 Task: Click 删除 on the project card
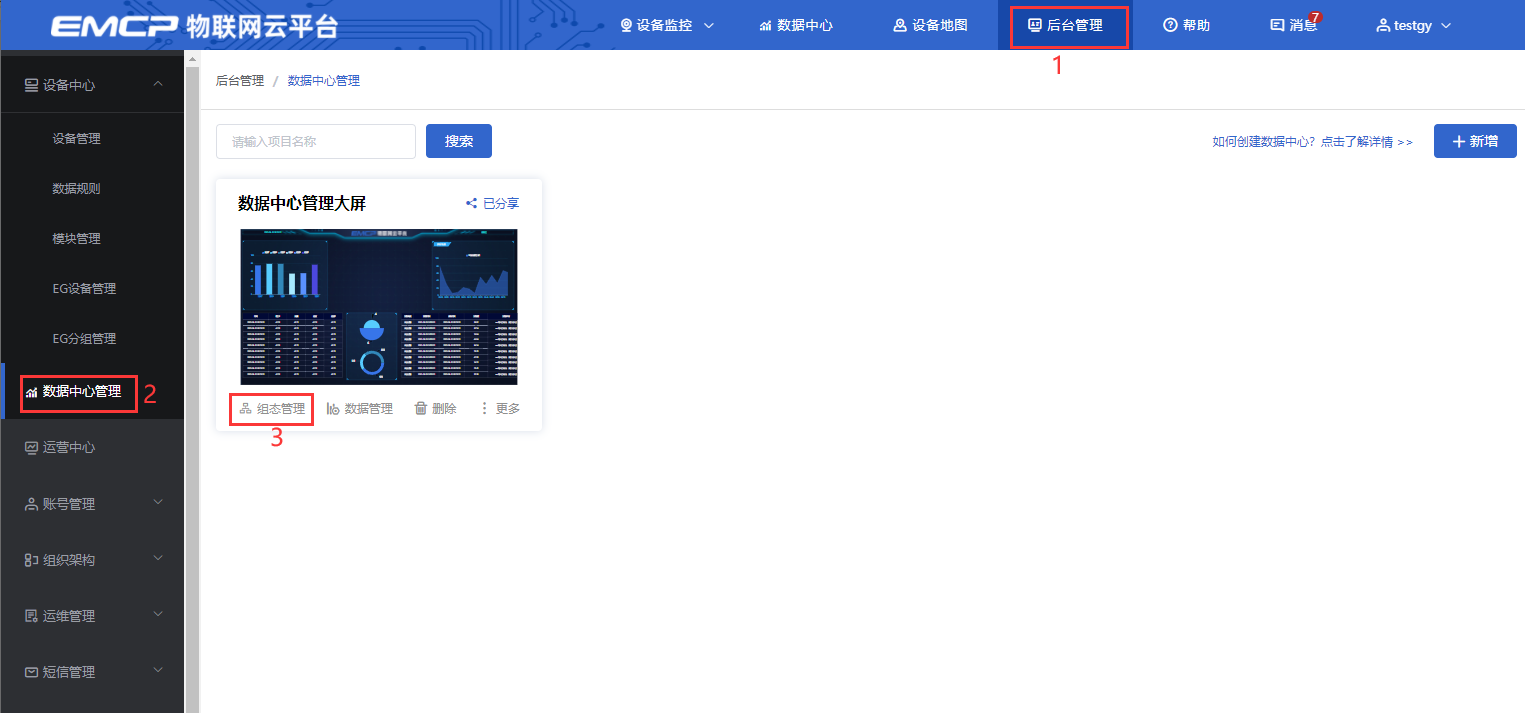click(x=436, y=409)
